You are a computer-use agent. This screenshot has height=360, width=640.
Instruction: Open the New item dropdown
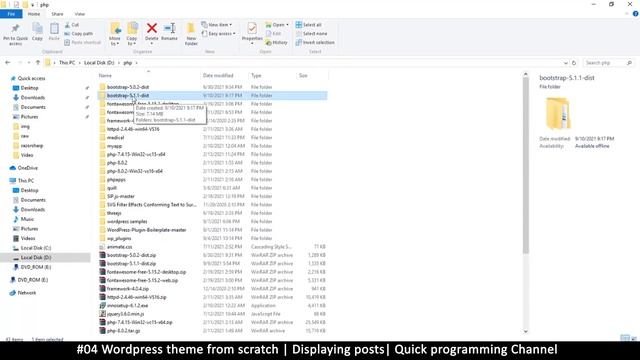click(x=217, y=25)
